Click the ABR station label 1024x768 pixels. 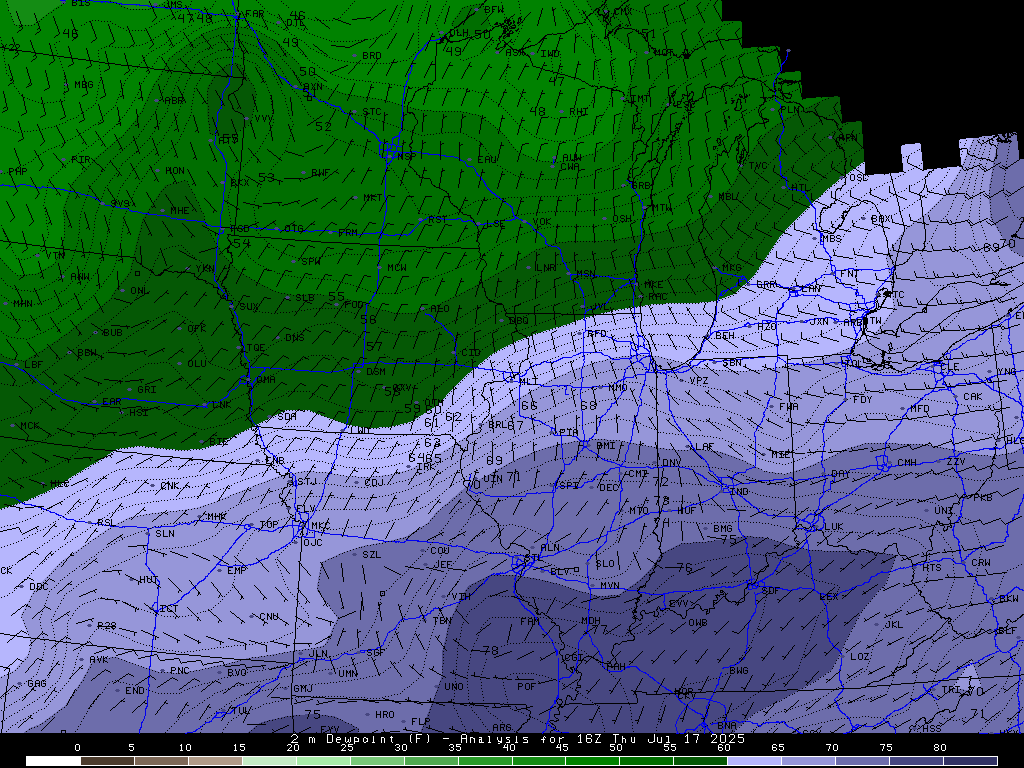pos(174,101)
